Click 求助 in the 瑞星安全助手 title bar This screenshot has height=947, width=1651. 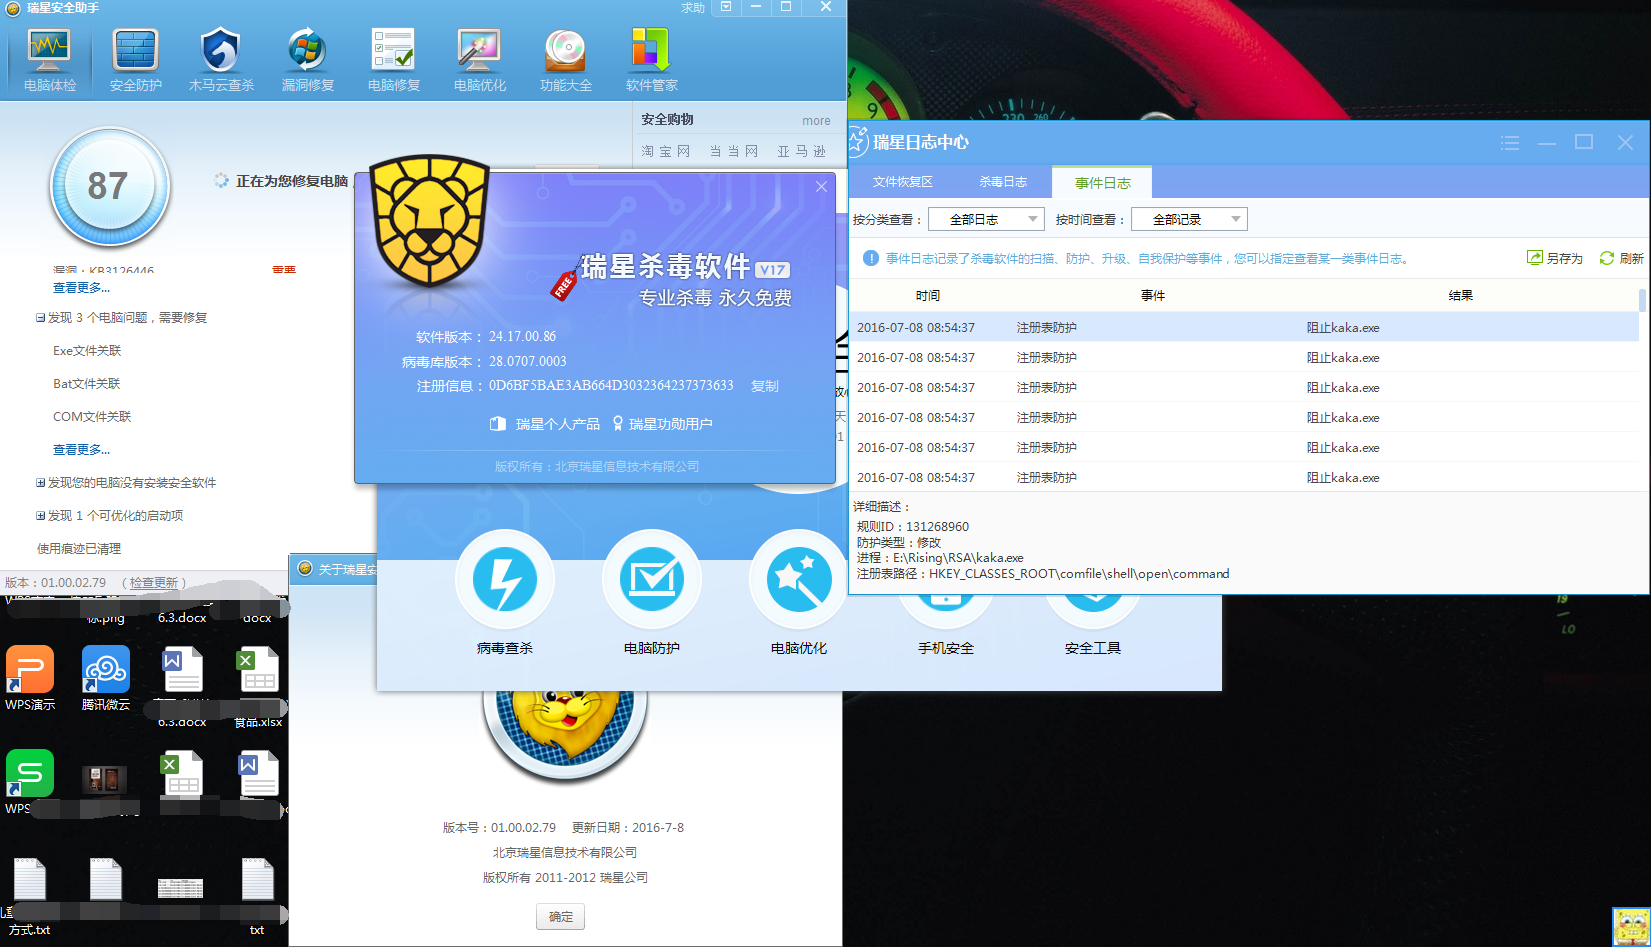(693, 7)
